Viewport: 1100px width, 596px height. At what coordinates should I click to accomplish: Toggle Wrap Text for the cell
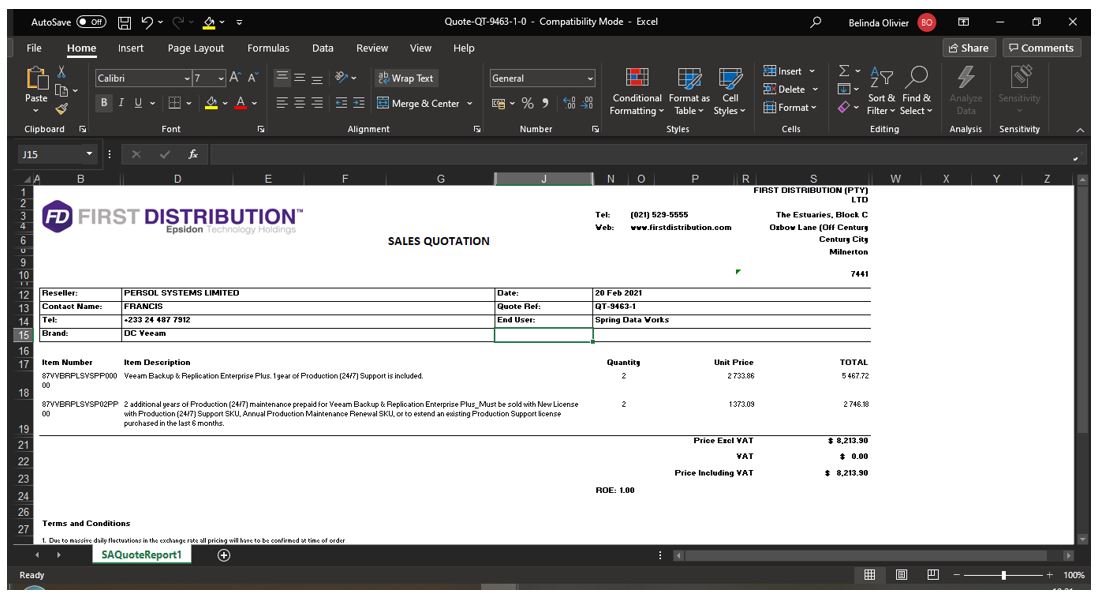pos(405,78)
